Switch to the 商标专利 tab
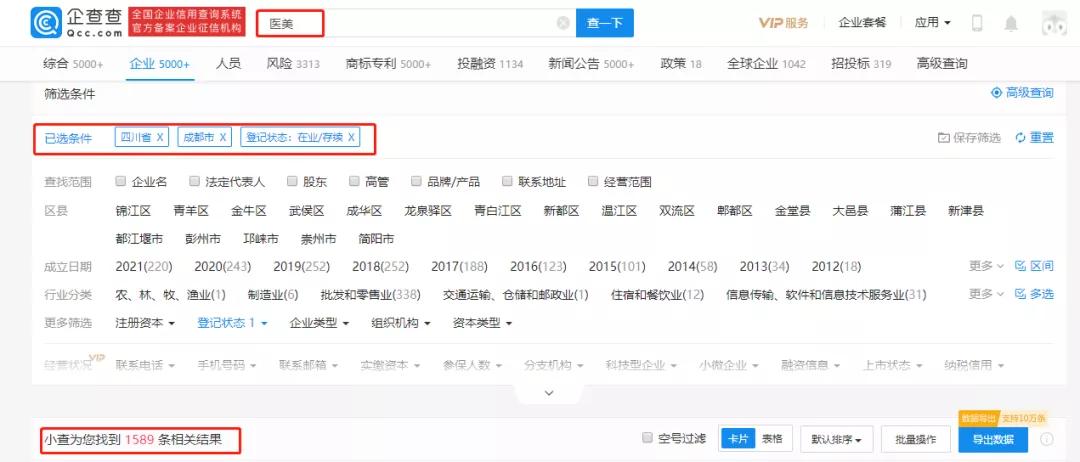The width and height of the screenshot is (1080, 462). click(x=388, y=64)
